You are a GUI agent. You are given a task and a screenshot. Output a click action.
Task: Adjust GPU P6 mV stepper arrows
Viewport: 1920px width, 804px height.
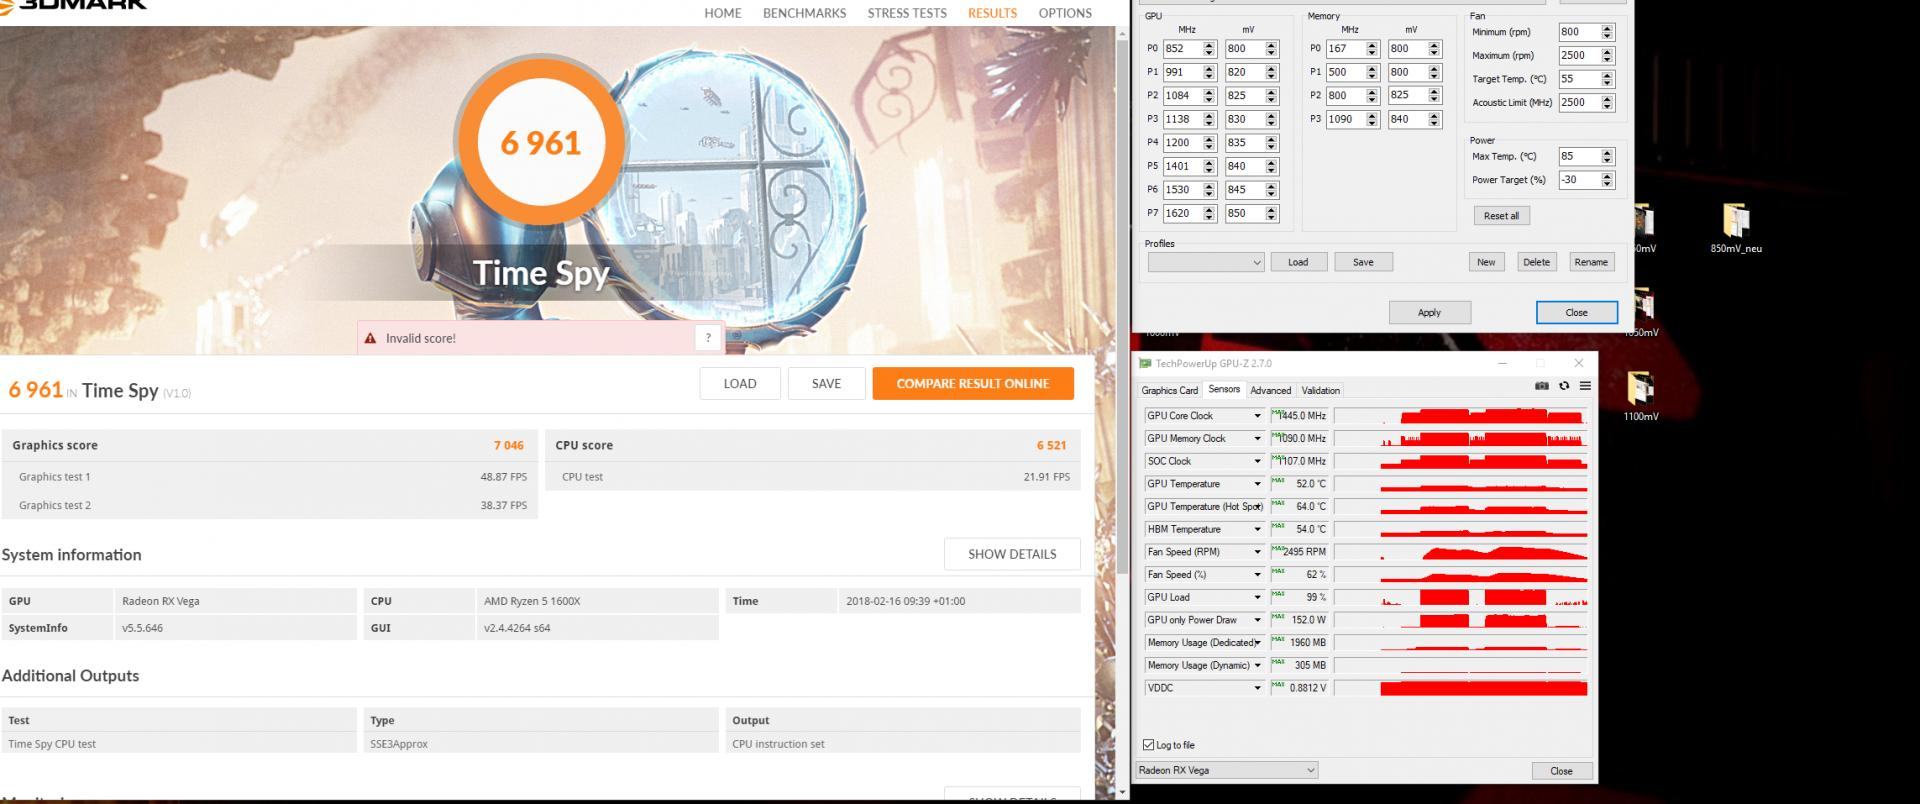pyautogui.click(x=1271, y=190)
